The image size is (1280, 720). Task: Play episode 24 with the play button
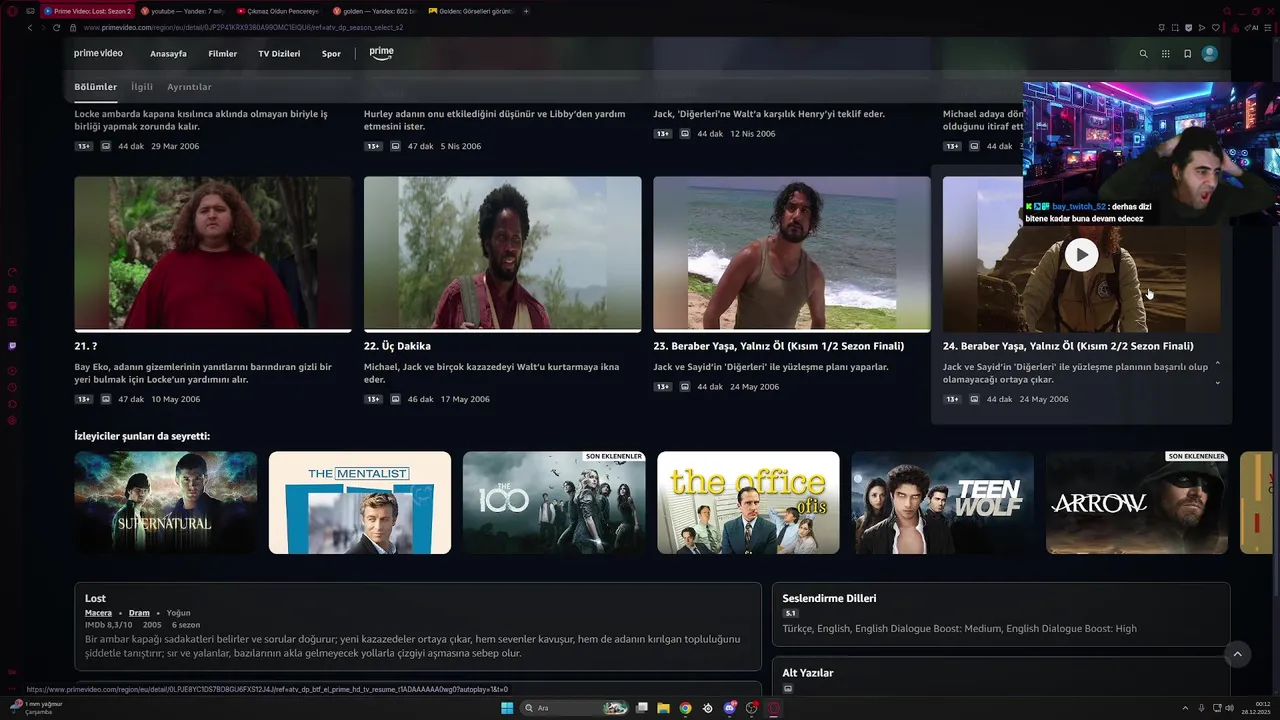click(x=1081, y=255)
